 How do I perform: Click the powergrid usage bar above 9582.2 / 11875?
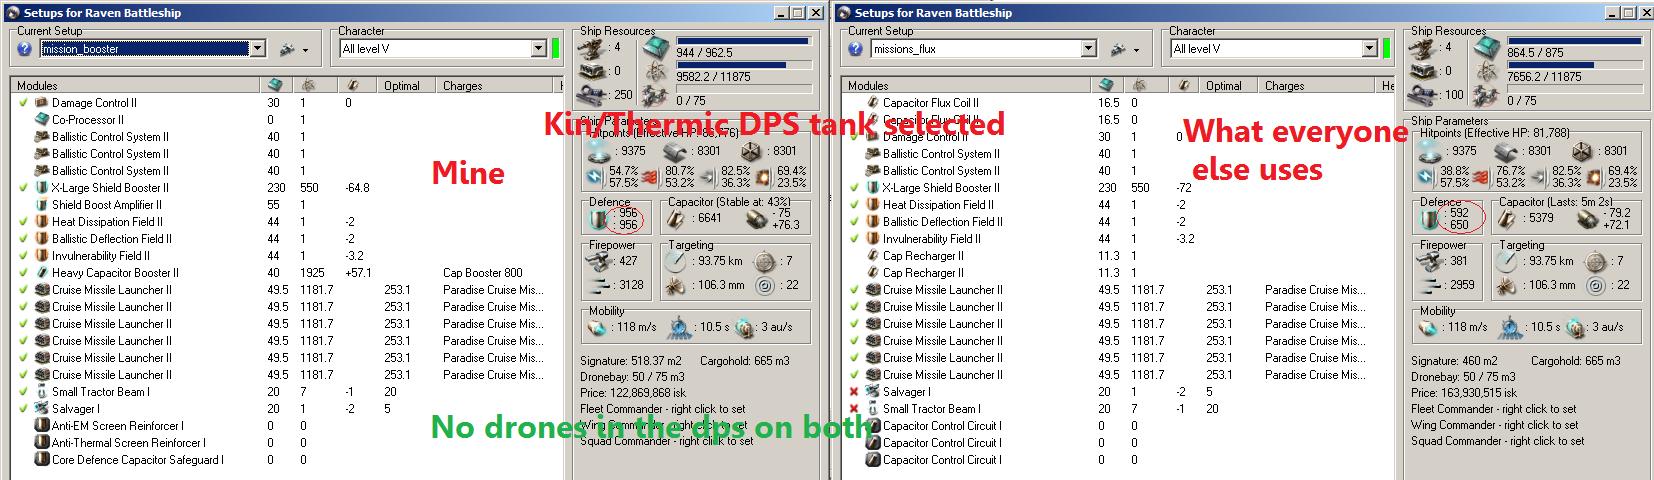click(x=742, y=65)
